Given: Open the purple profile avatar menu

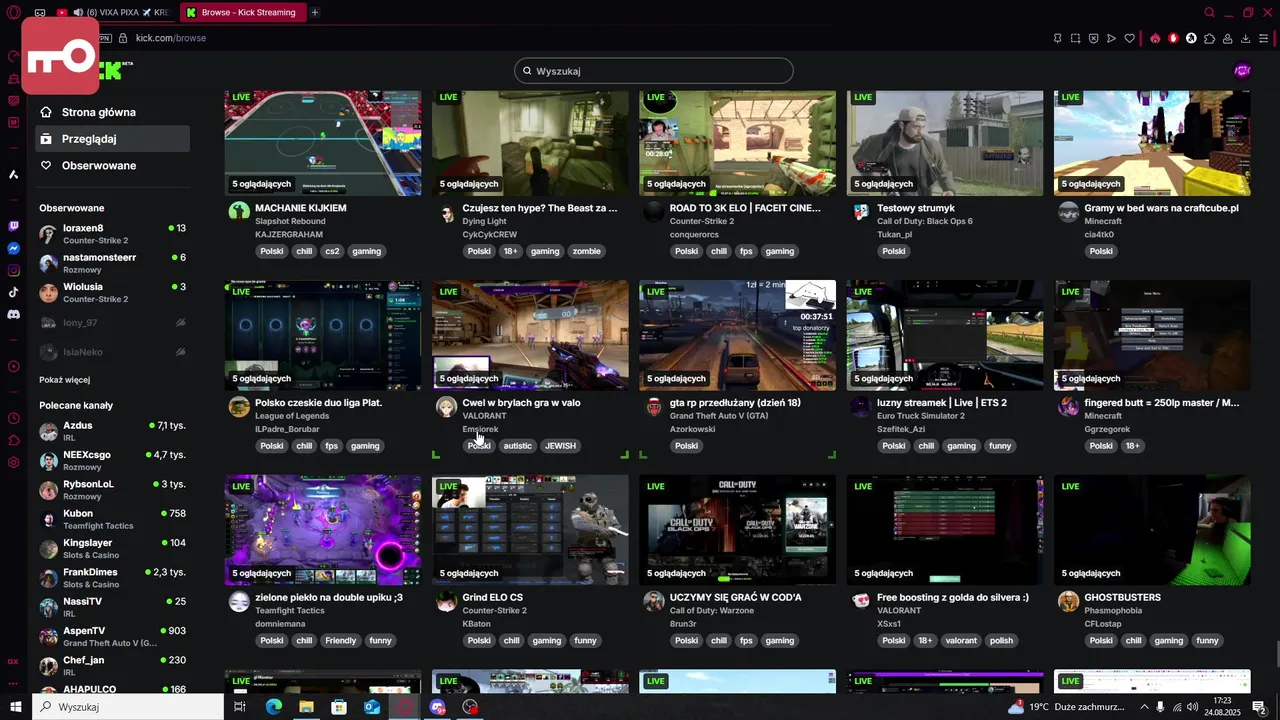Looking at the screenshot, I should click(x=1242, y=71).
